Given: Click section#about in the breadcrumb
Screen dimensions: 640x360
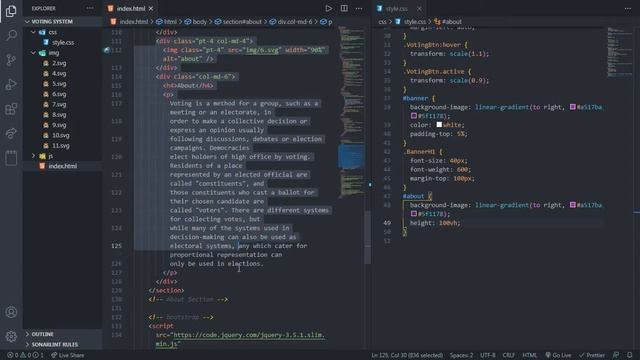Looking at the screenshot, I should pyautogui.click(x=238, y=22).
